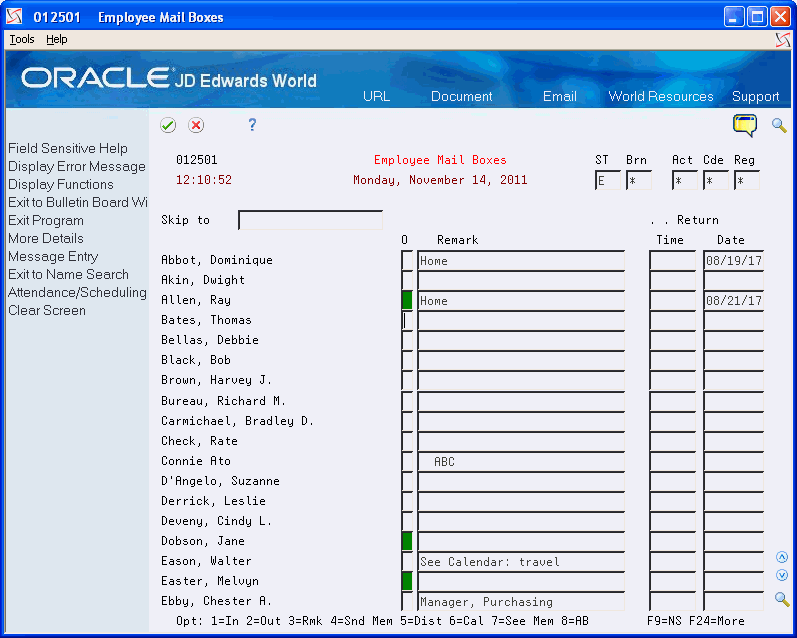Click remark field for Allen, Ray
Screen dimensions: 797x638
click(521, 300)
